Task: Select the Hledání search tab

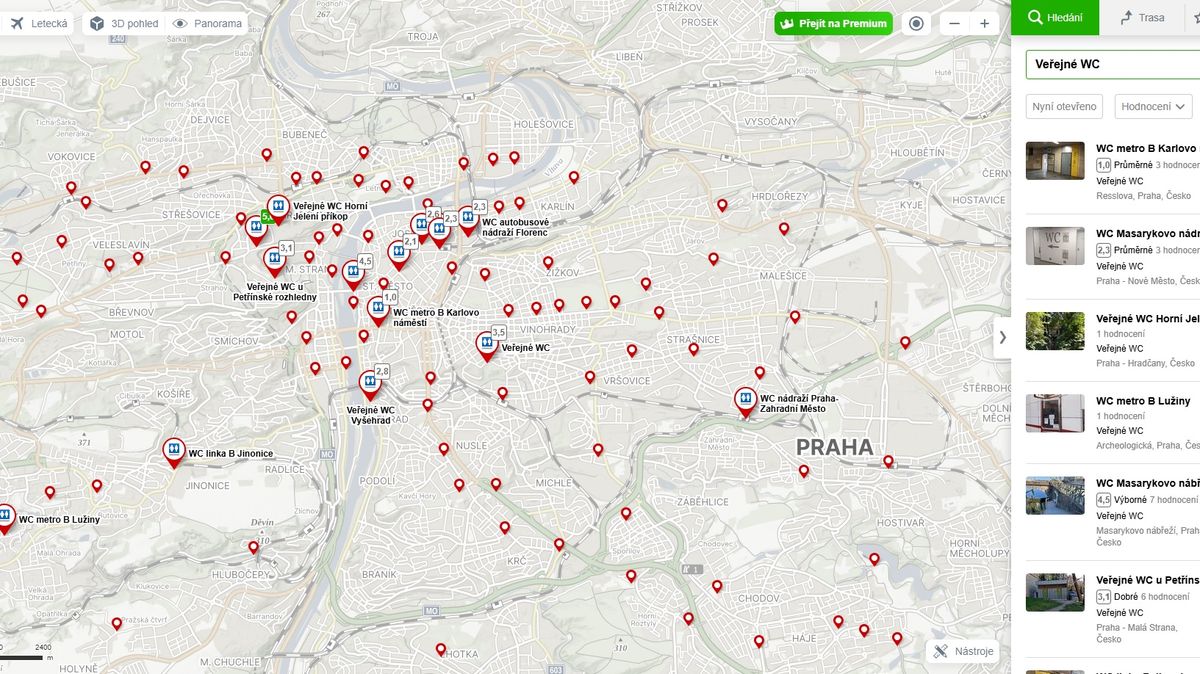Action: click(1055, 18)
